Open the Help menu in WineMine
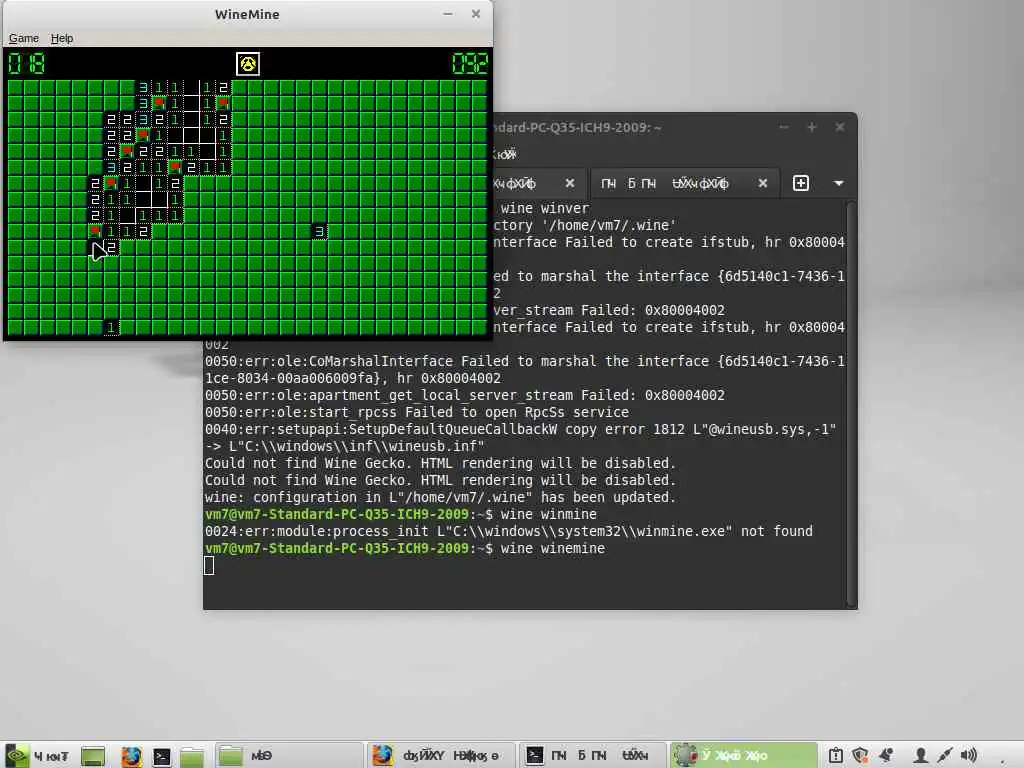 62,39
